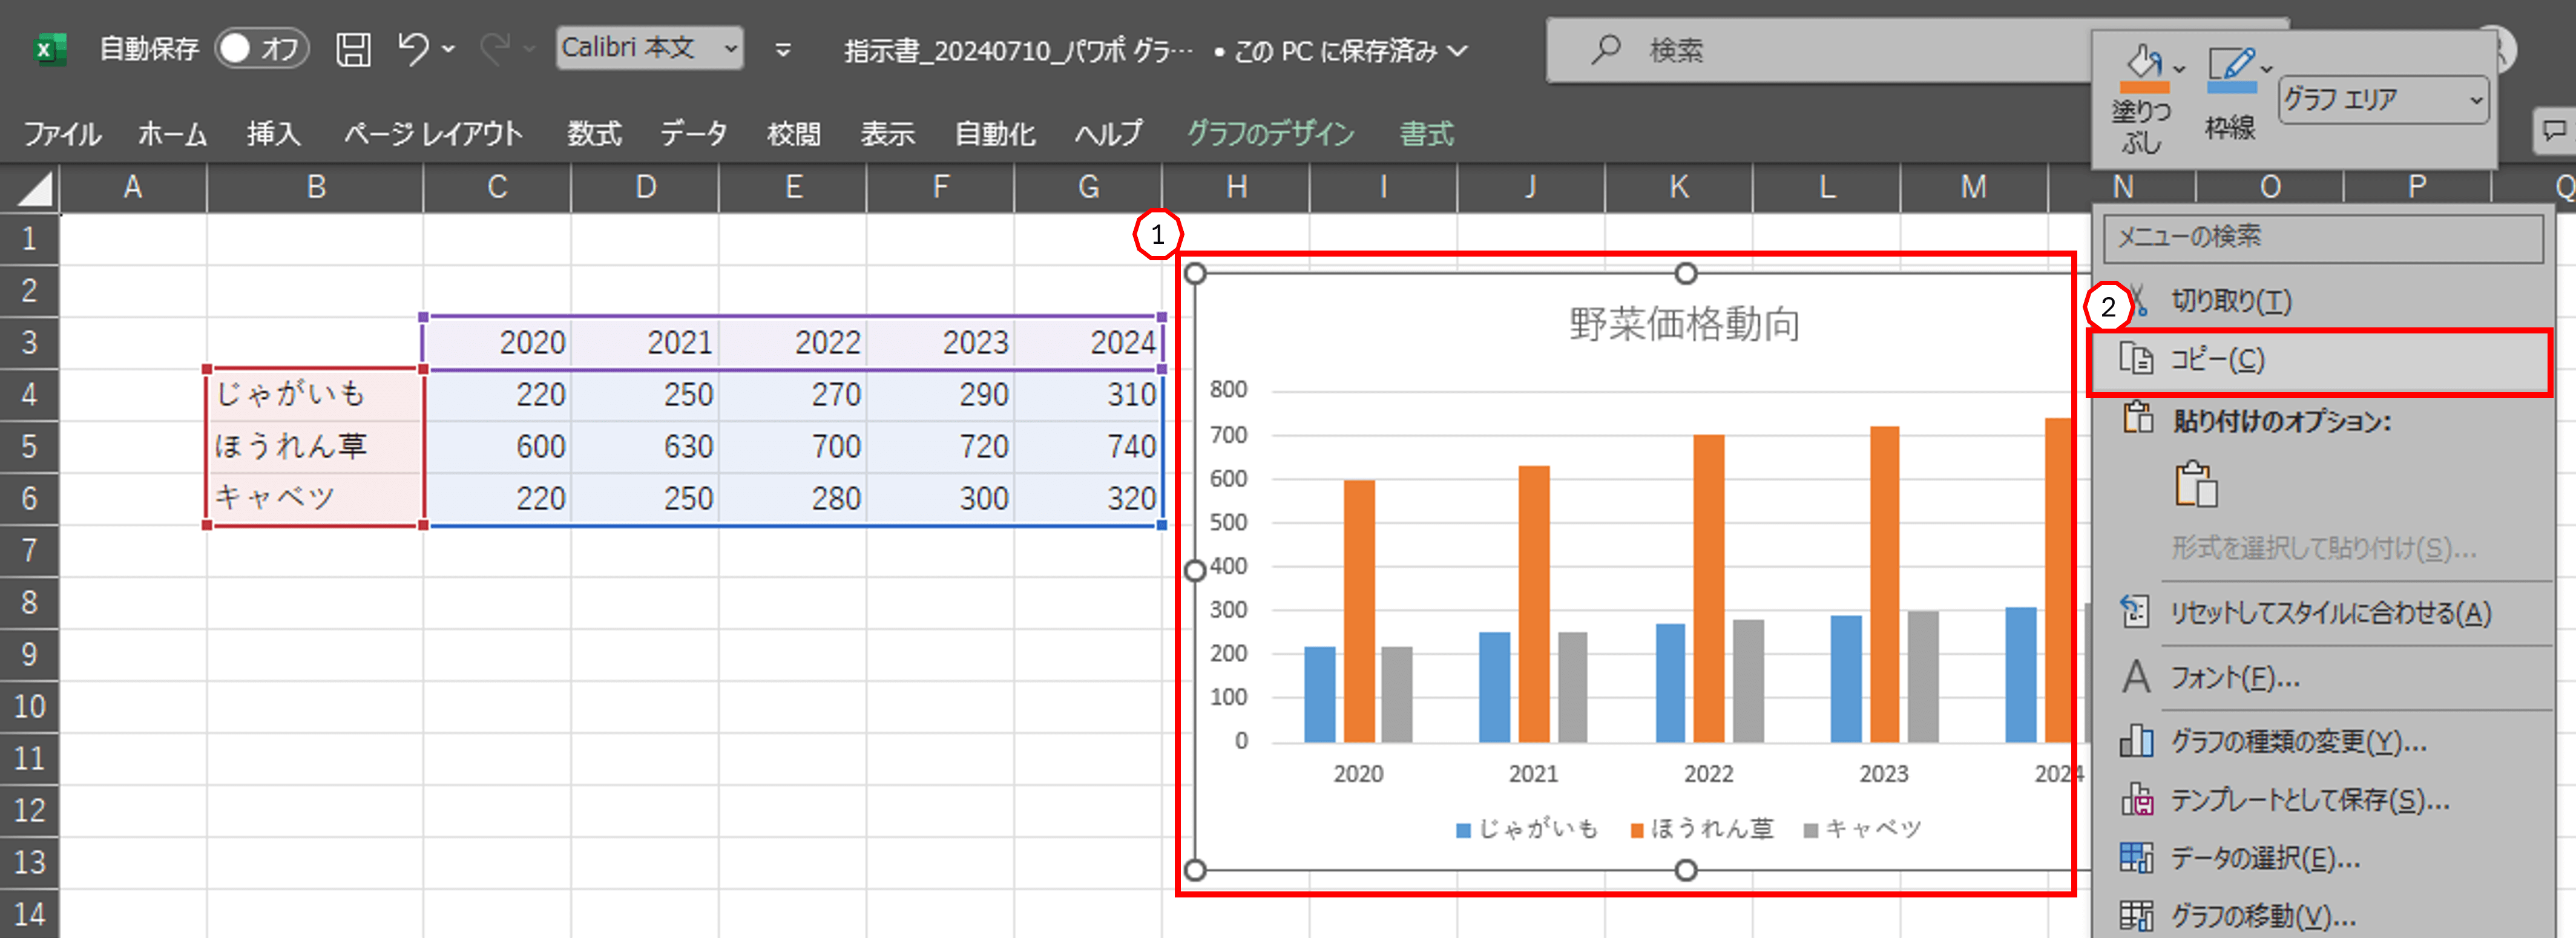Open the Undo history dropdown arrow
The height and width of the screenshot is (938, 2576).
448,48
